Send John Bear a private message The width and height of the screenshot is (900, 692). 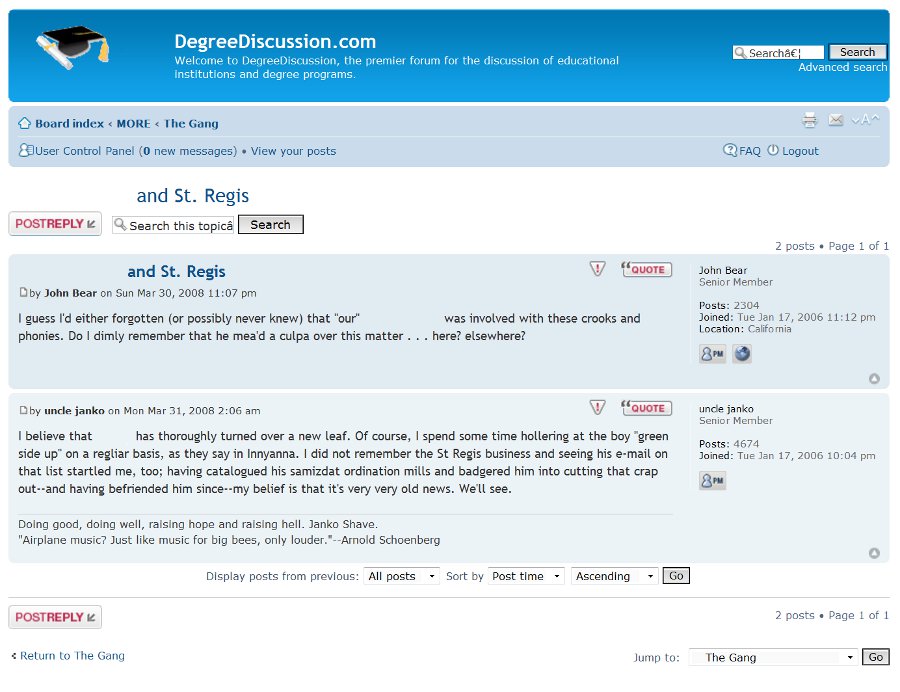[712, 353]
